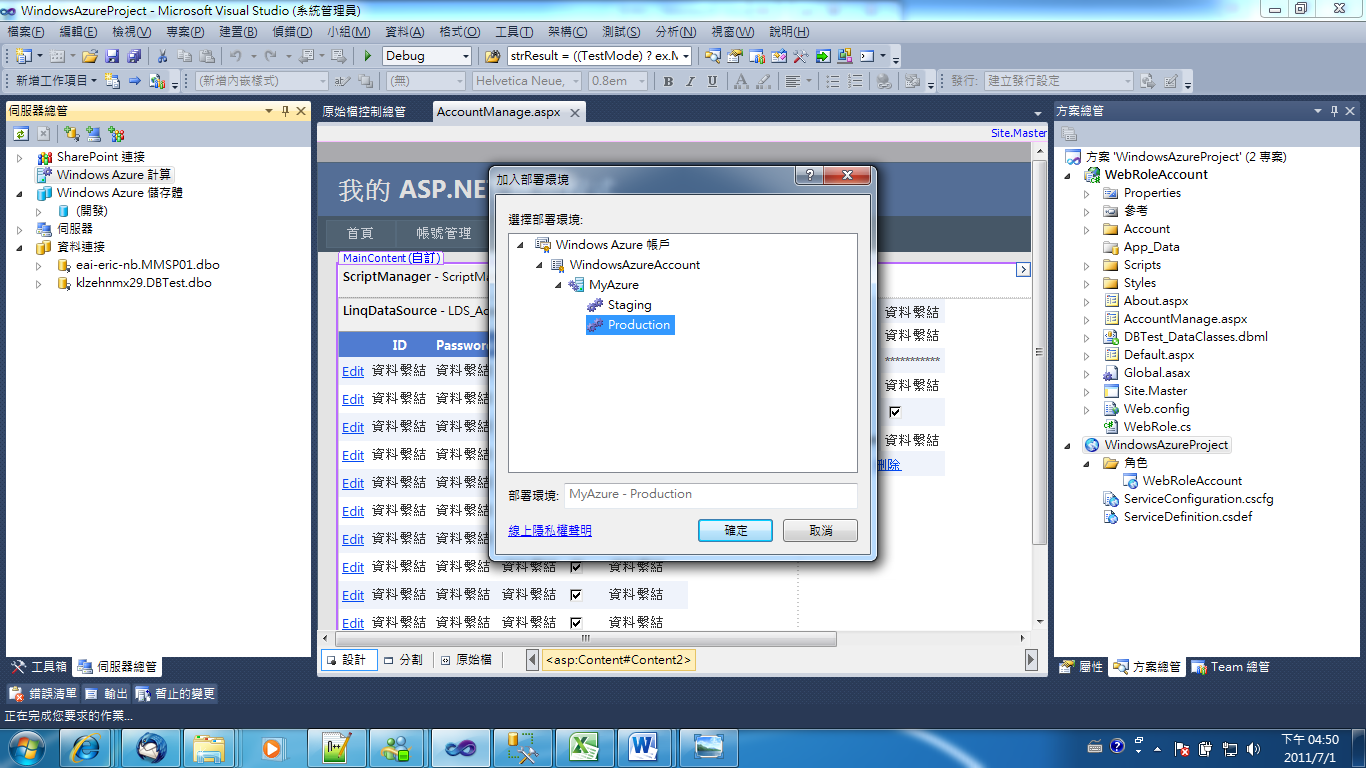Select the Staging deployment environment
Viewport: 1366px width, 768px height.
[x=629, y=305]
